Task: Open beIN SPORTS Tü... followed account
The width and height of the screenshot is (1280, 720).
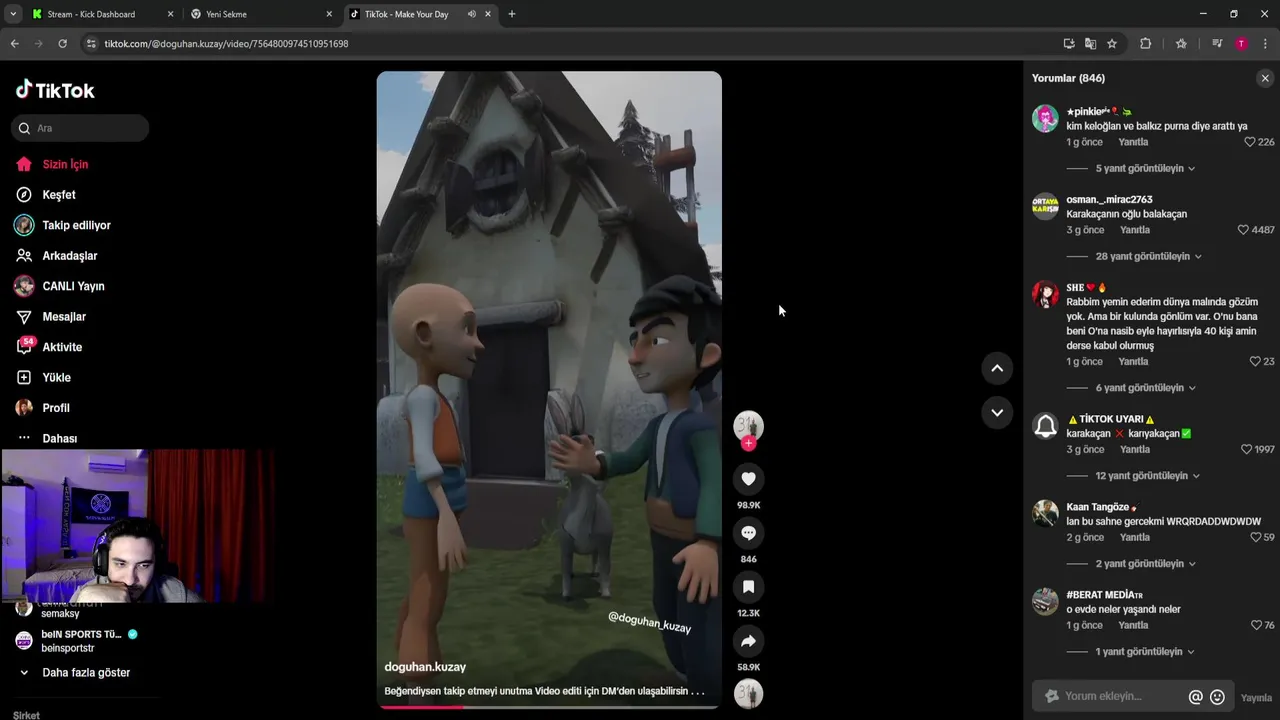Action: pyautogui.click(x=80, y=641)
